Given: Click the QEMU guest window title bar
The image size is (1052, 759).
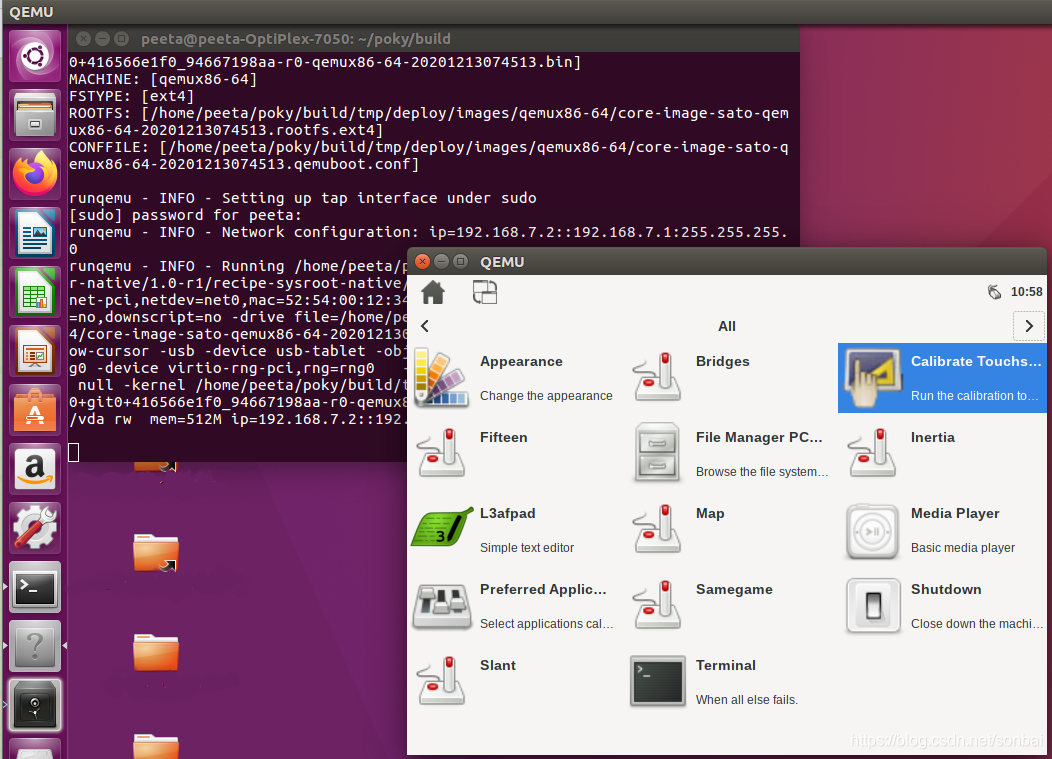Looking at the screenshot, I should click(x=727, y=261).
